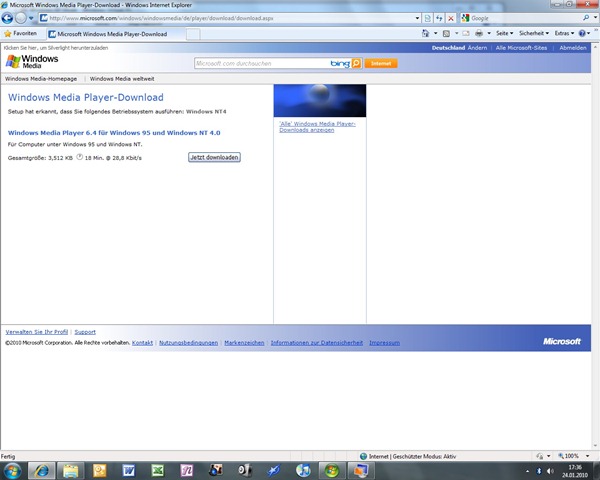Click the Compatibility View page icon

click(x=428, y=18)
